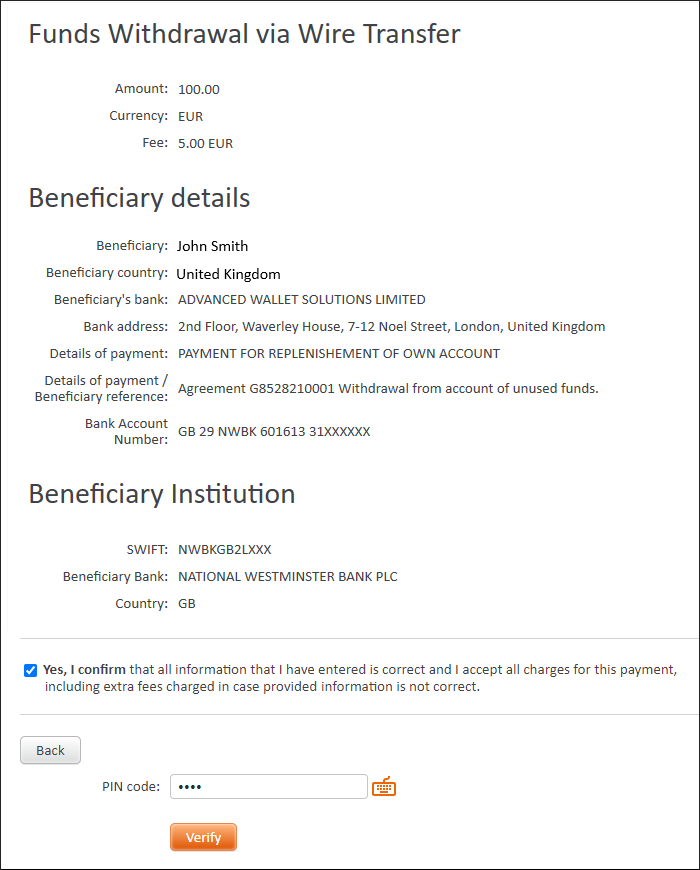Click the Agreement G8528210001 reference text
This screenshot has height=870, width=700.
388,388
